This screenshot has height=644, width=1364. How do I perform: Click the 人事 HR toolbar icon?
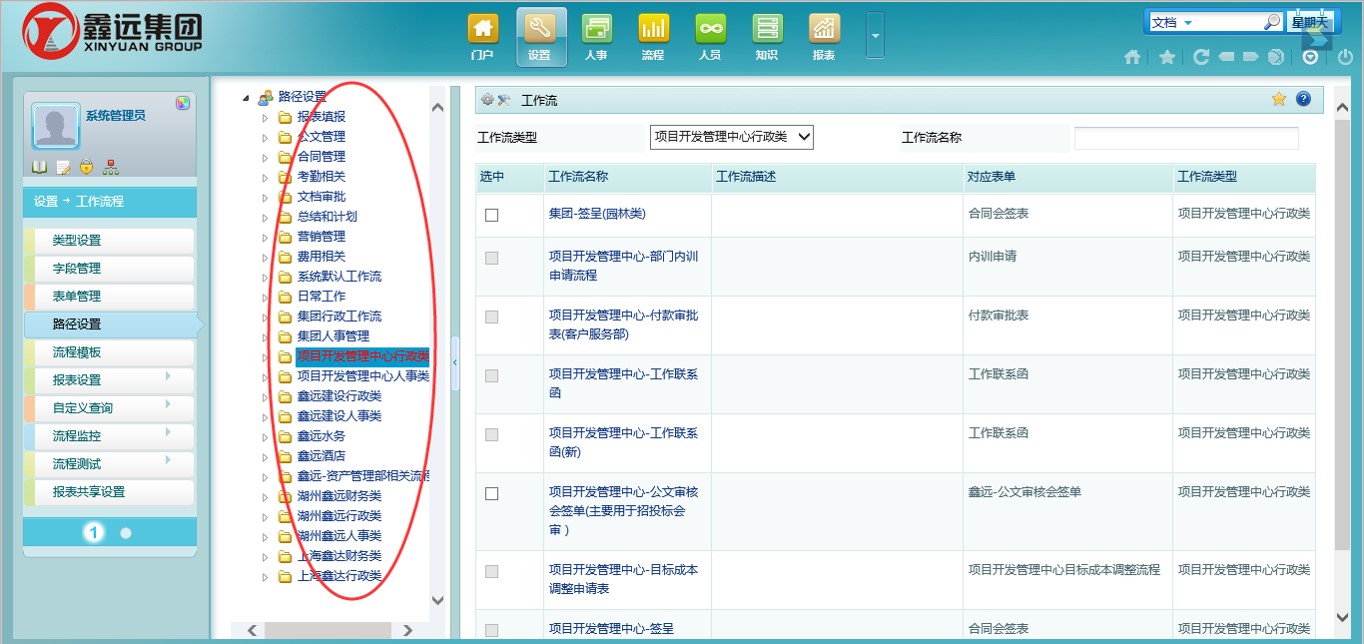(x=596, y=36)
